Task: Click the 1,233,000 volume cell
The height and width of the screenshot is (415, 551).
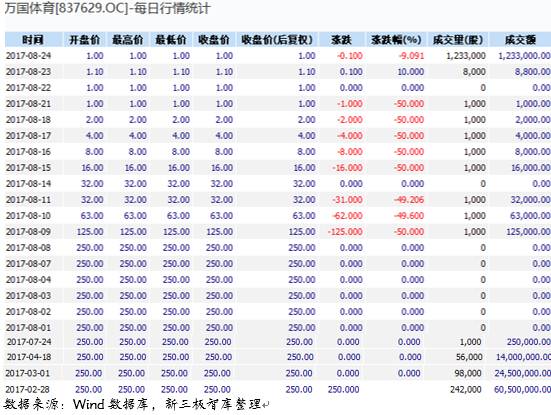Action: pyautogui.click(x=466, y=56)
